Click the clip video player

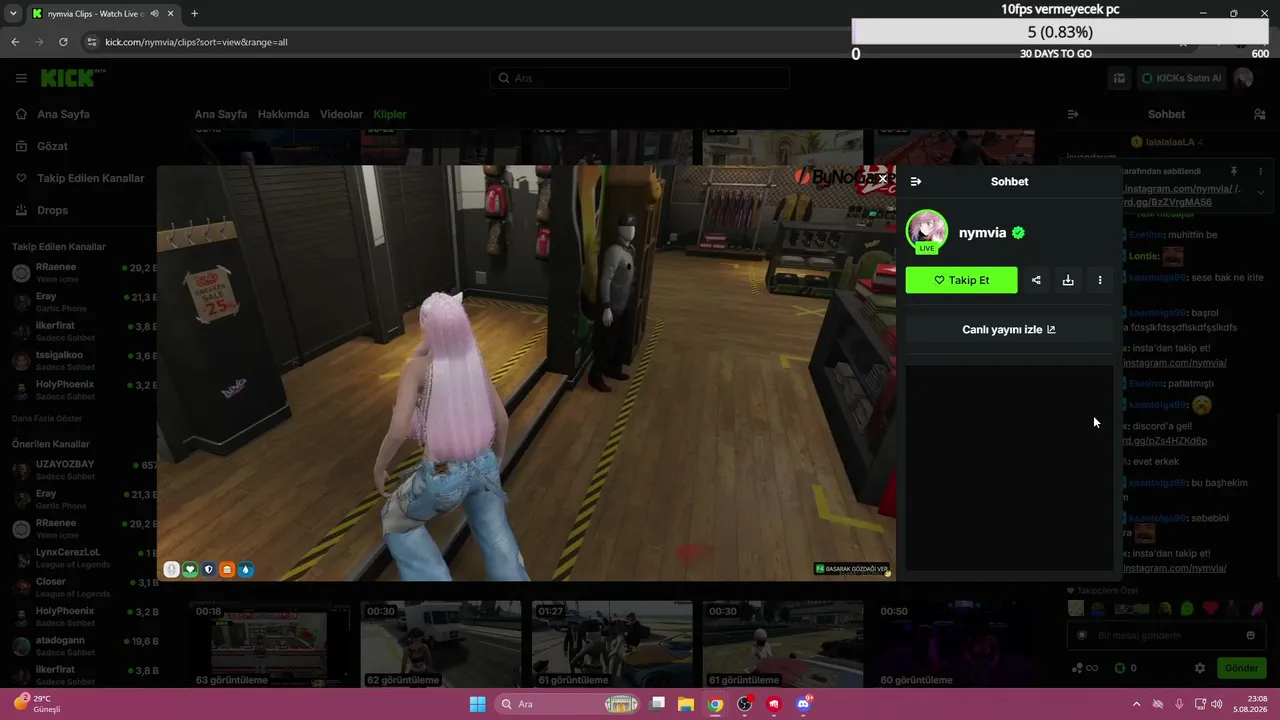526,373
